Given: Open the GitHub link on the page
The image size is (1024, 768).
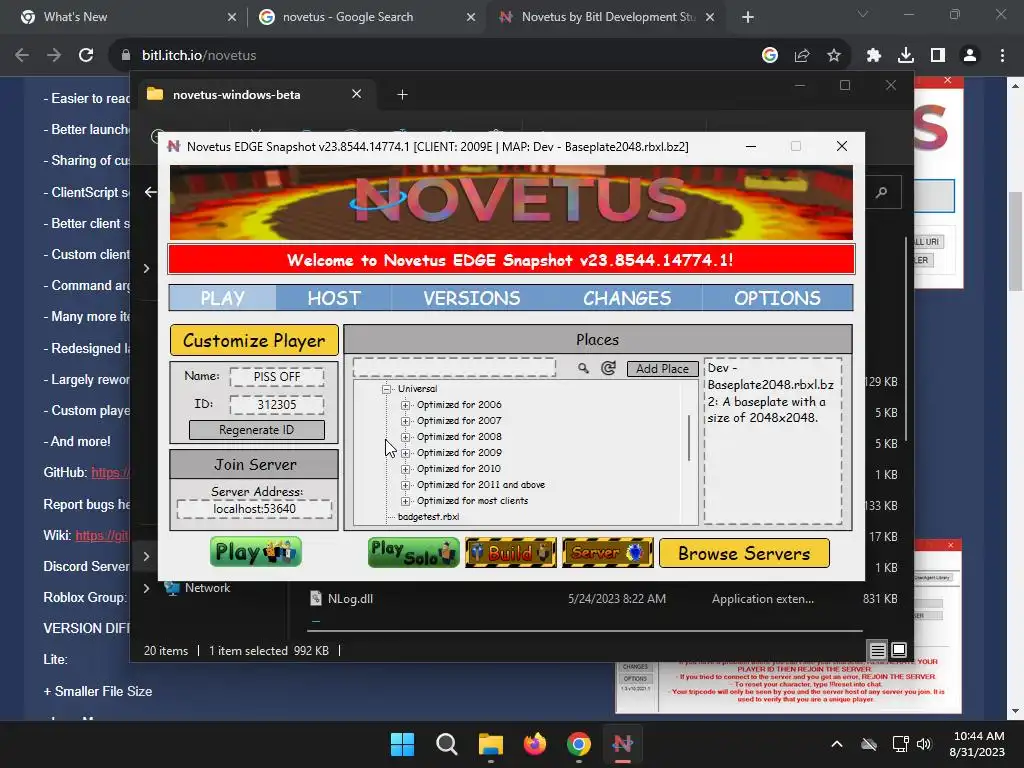Looking at the screenshot, I should tap(110, 473).
